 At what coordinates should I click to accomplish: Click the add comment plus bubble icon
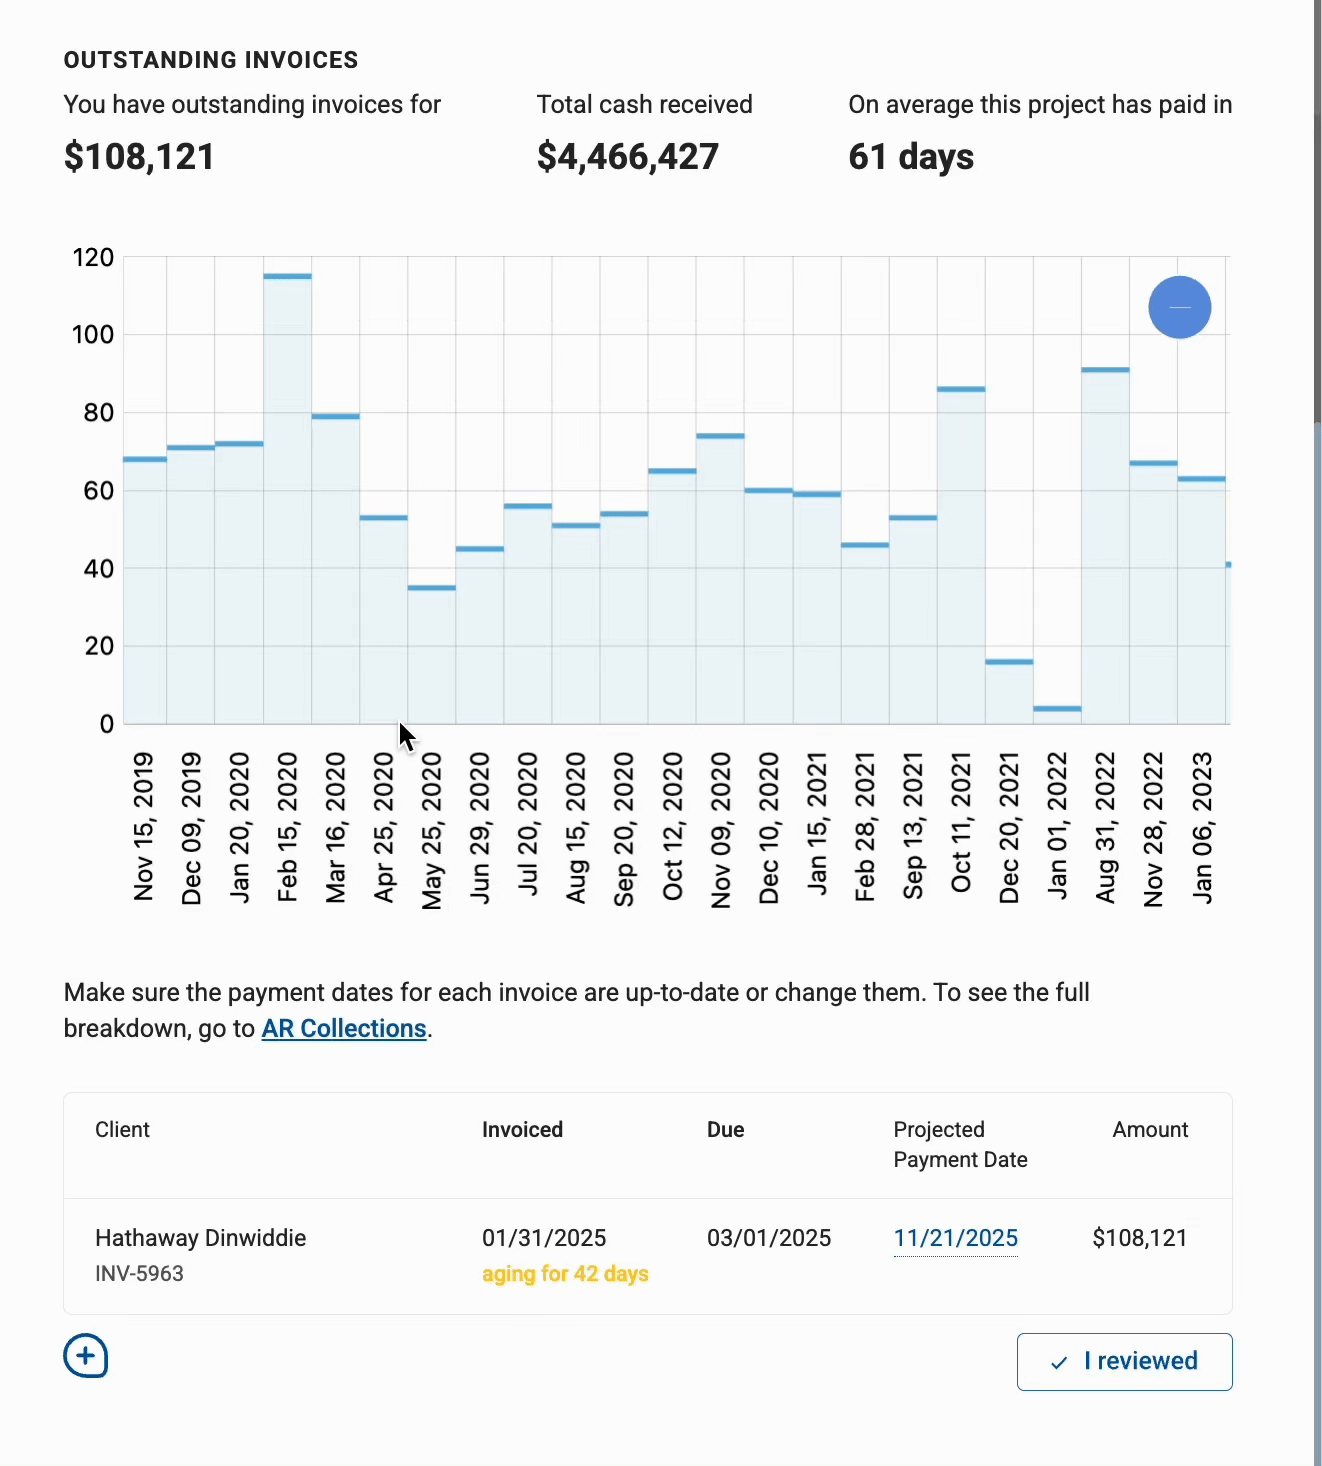(x=86, y=1356)
